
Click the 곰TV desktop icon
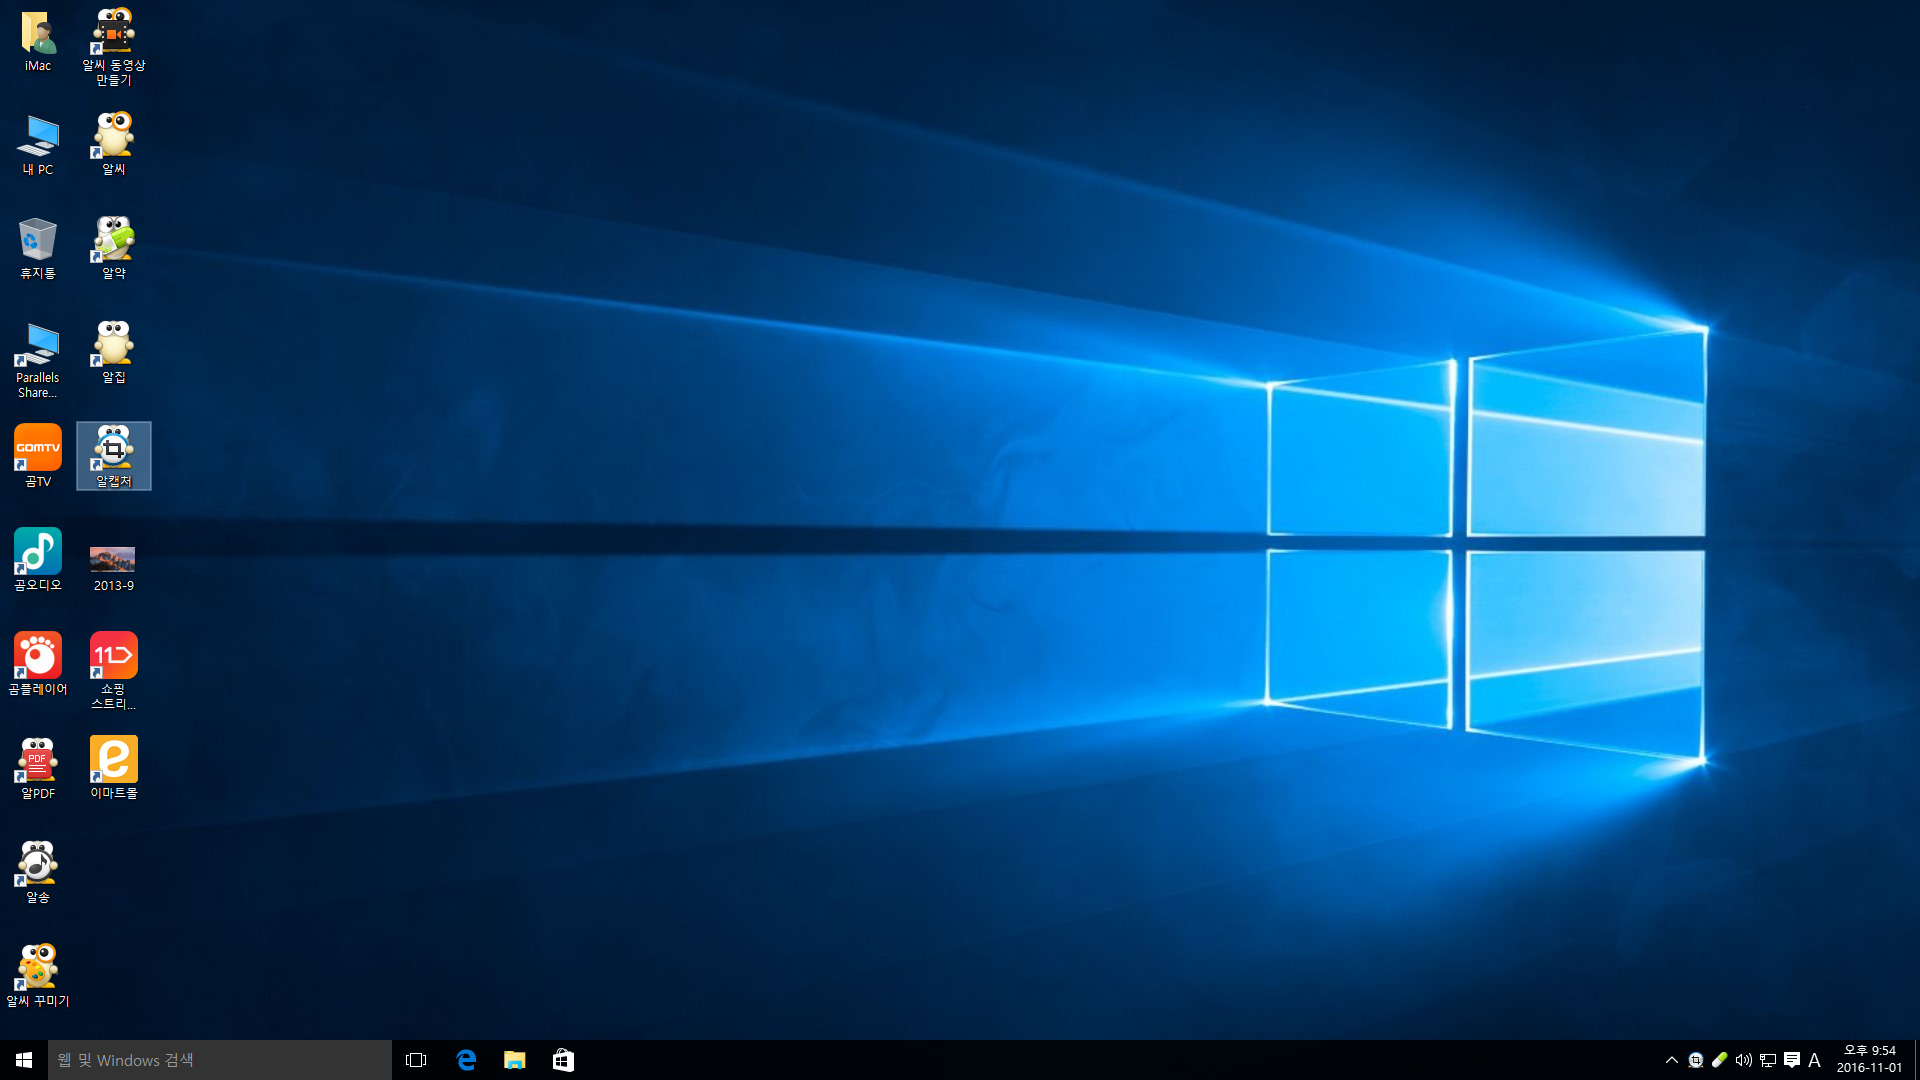pyautogui.click(x=38, y=452)
